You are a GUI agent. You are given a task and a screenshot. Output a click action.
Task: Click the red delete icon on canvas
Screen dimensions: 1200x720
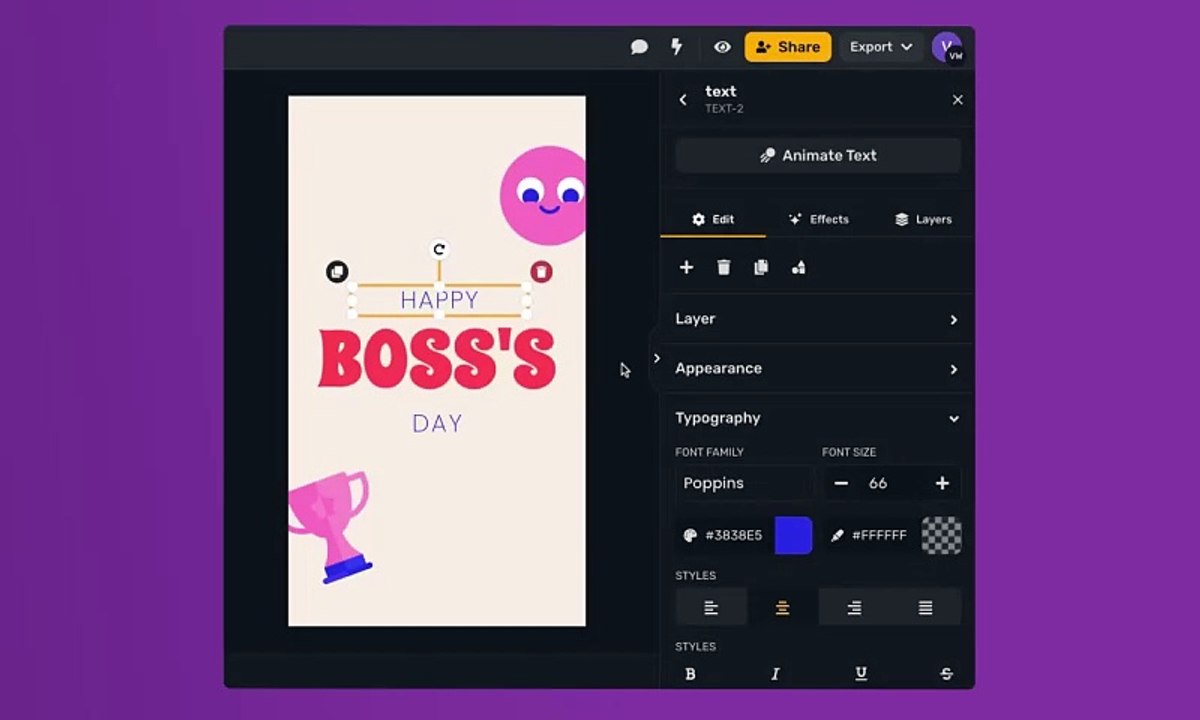pyautogui.click(x=541, y=271)
